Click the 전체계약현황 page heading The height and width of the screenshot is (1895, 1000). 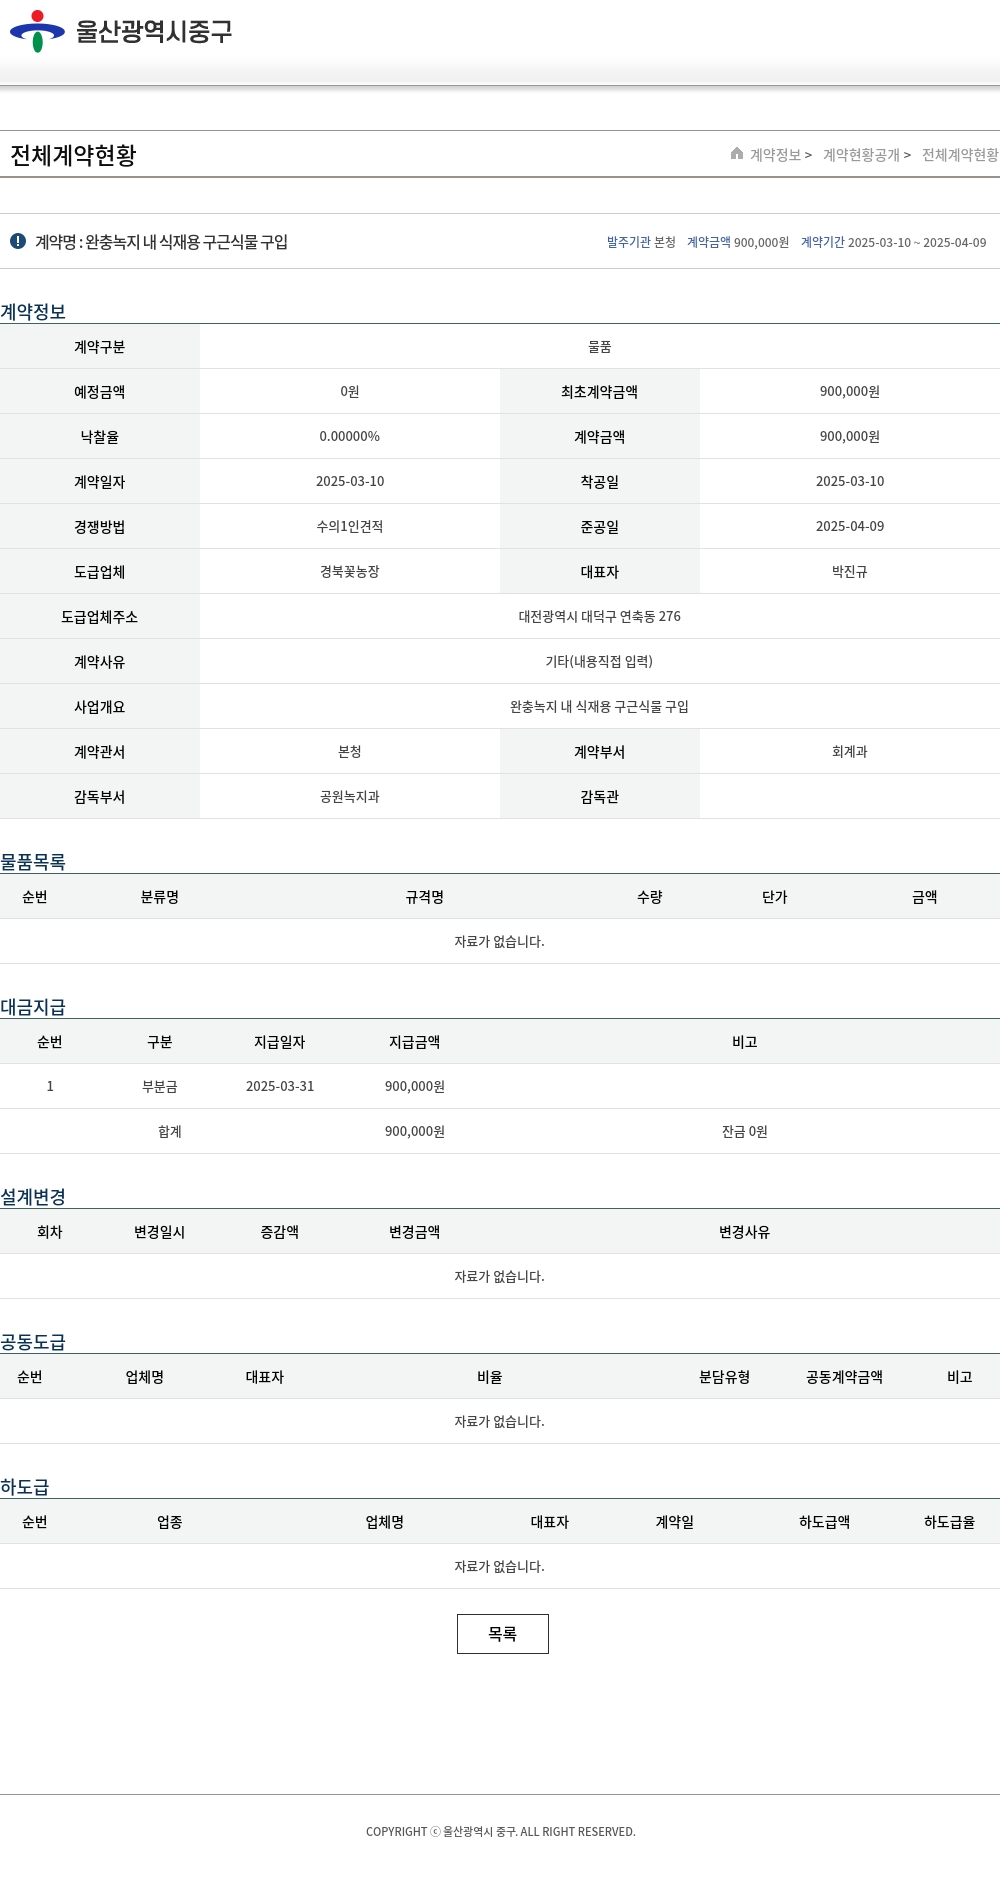(x=73, y=155)
